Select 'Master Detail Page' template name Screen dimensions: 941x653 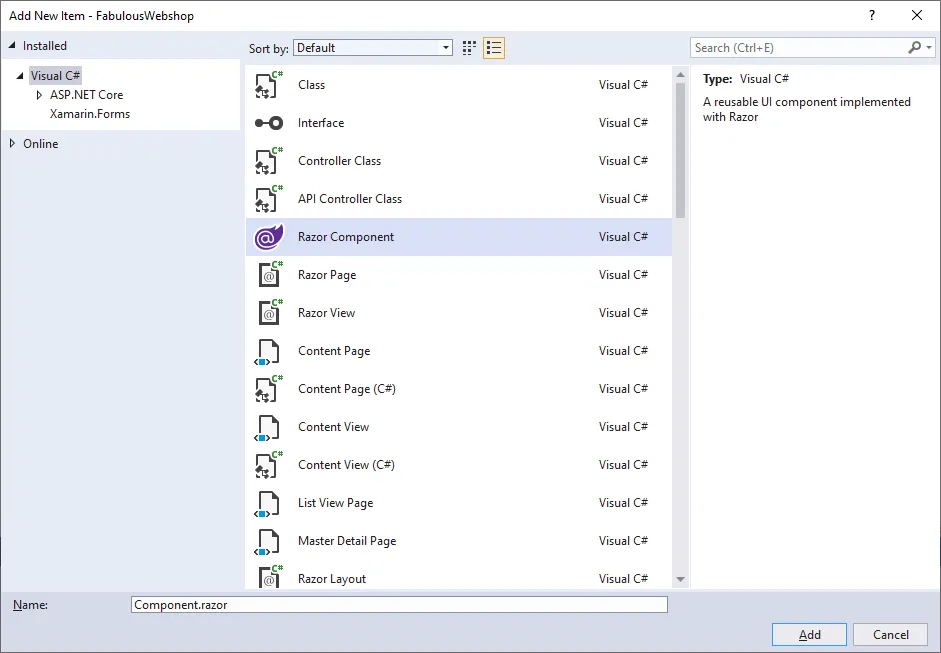pos(347,541)
